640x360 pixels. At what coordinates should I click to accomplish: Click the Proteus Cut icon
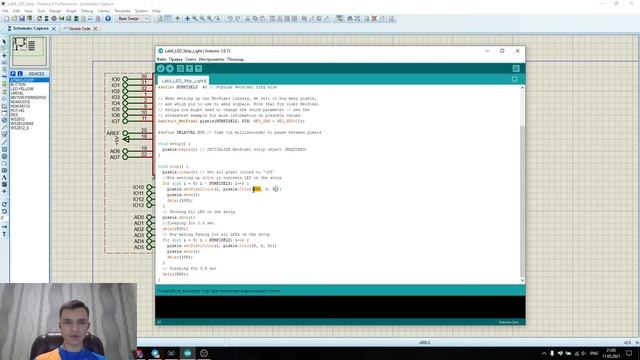[247, 19]
